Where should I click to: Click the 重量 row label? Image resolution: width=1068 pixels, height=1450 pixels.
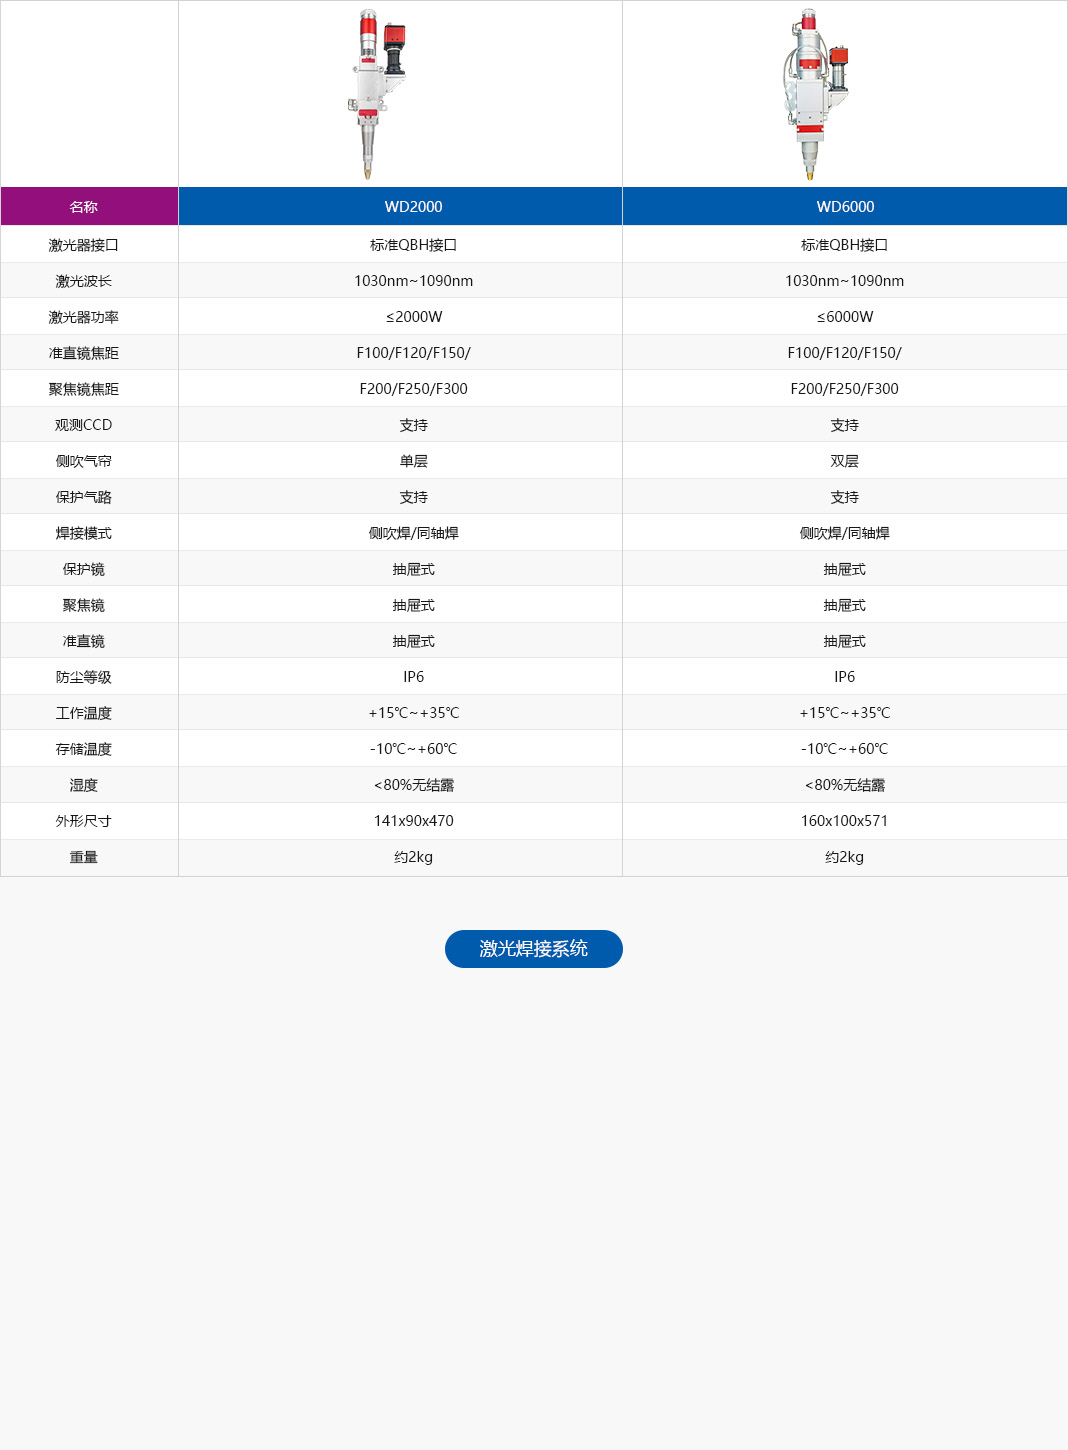pos(84,857)
